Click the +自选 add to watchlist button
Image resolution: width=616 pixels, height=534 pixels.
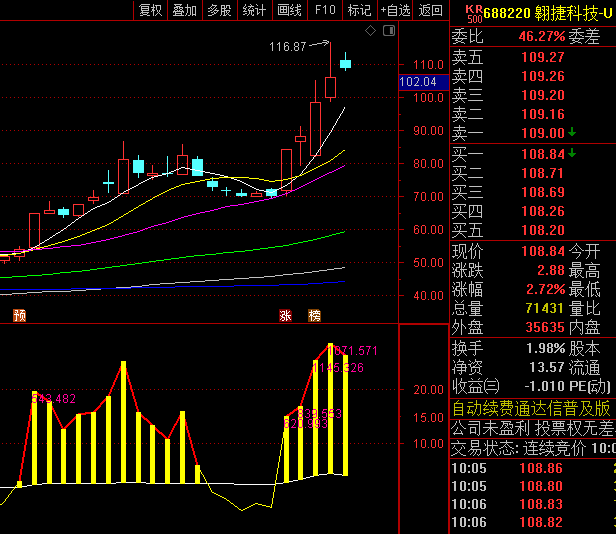pyautogui.click(x=395, y=10)
